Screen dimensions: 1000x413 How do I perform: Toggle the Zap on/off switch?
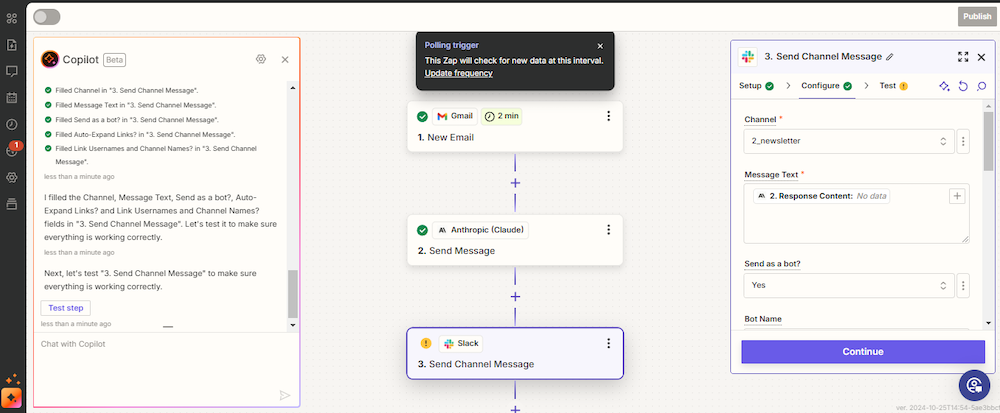pyautogui.click(x=47, y=17)
